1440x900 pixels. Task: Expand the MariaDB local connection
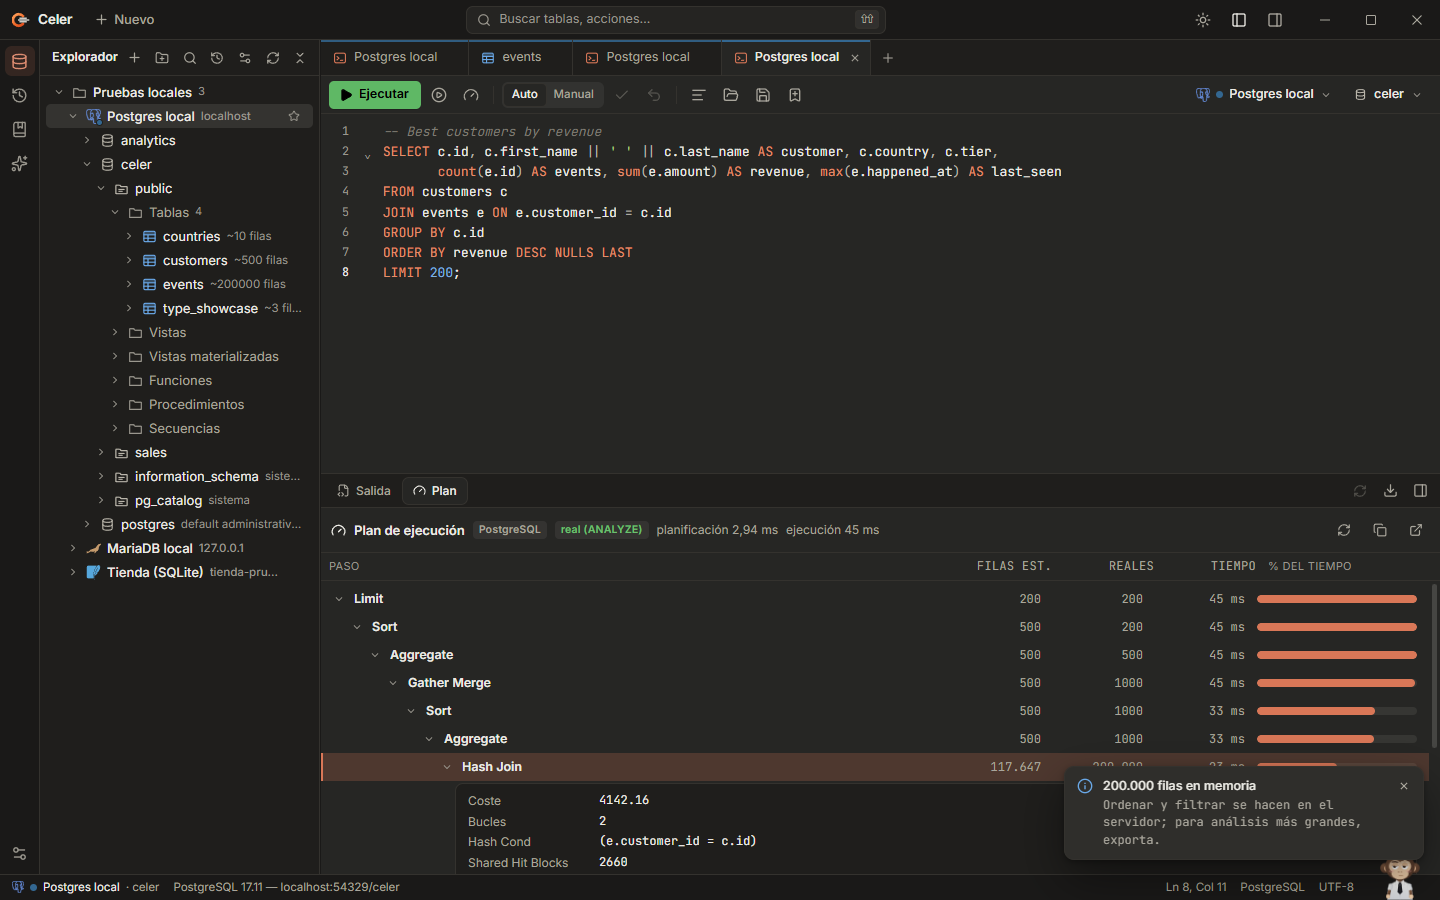73,549
